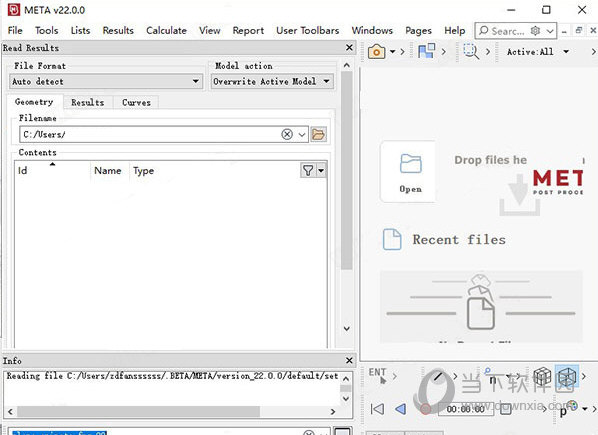Screen dimensions: 598x435
Task: Open the Contents filter dropdown arrow
Action: (321, 170)
